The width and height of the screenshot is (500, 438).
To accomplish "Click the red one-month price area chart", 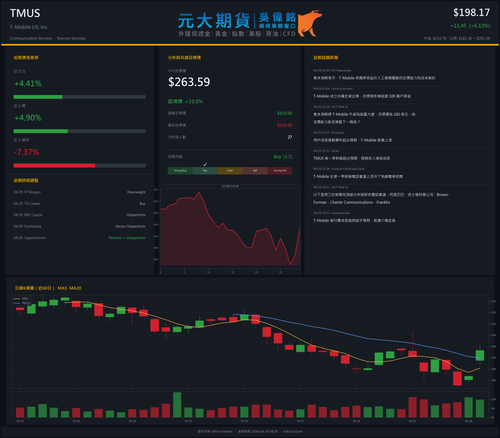I will pos(230,228).
